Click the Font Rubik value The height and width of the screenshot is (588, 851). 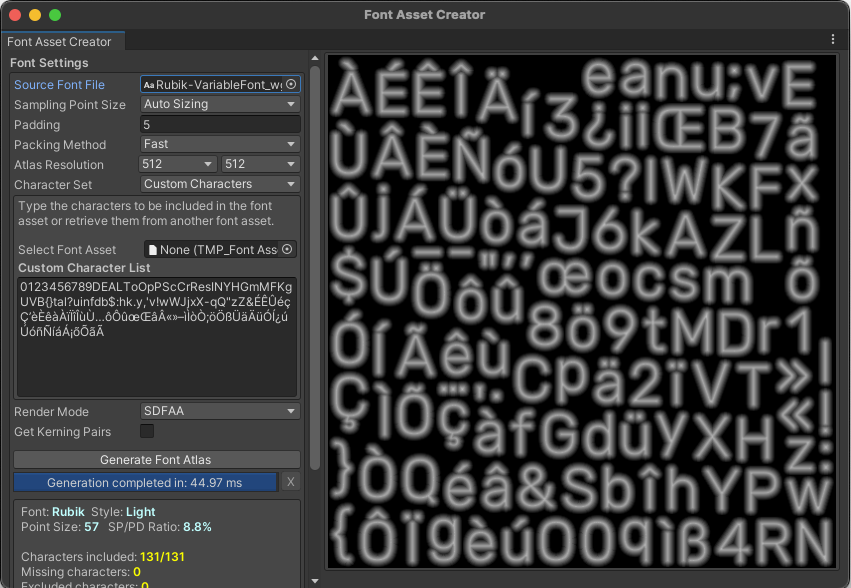(68, 511)
